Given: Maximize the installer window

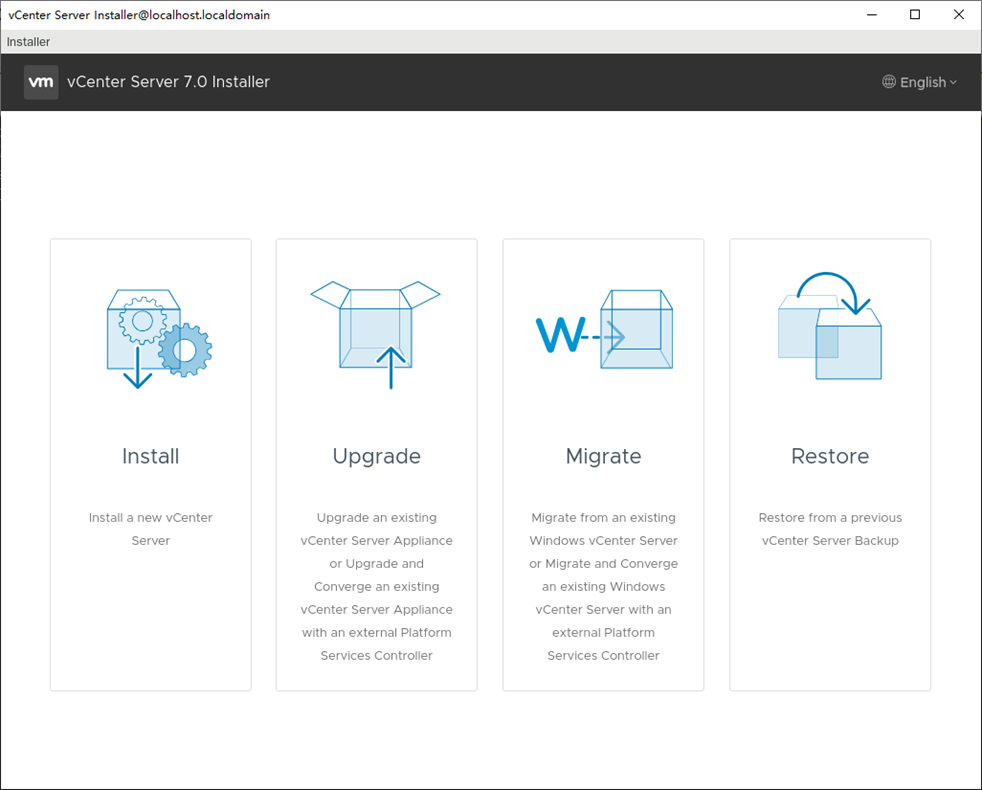Looking at the screenshot, I should [914, 15].
